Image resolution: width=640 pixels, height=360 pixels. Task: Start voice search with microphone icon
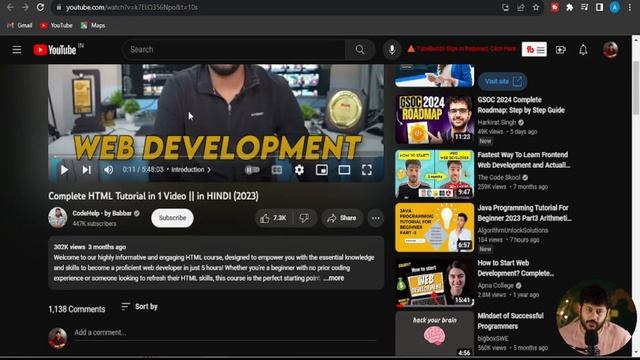tap(392, 50)
